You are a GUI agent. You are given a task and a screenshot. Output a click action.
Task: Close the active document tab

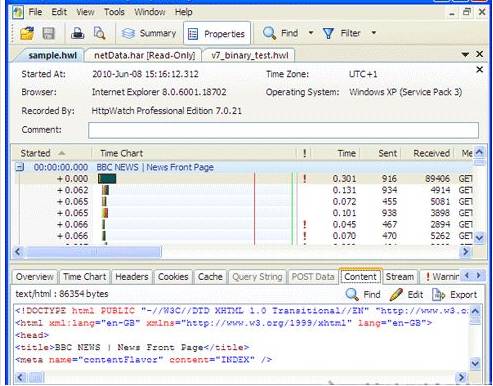[479, 54]
